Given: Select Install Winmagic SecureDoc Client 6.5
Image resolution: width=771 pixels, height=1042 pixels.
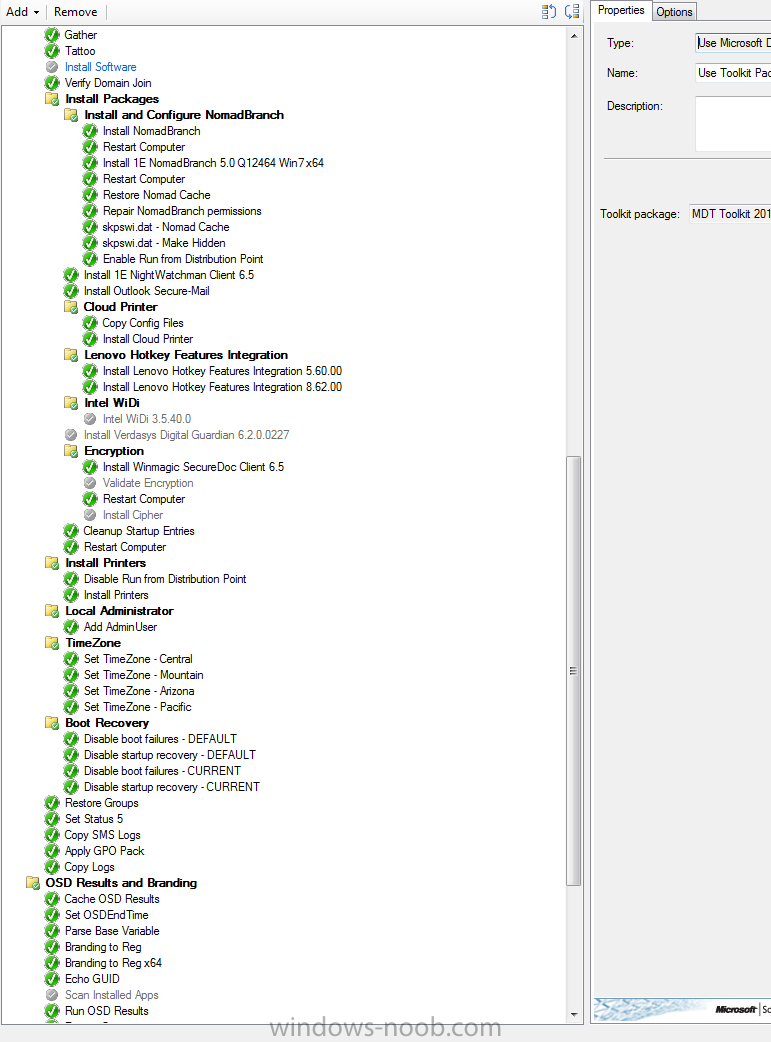Looking at the screenshot, I should tap(193, 467).
